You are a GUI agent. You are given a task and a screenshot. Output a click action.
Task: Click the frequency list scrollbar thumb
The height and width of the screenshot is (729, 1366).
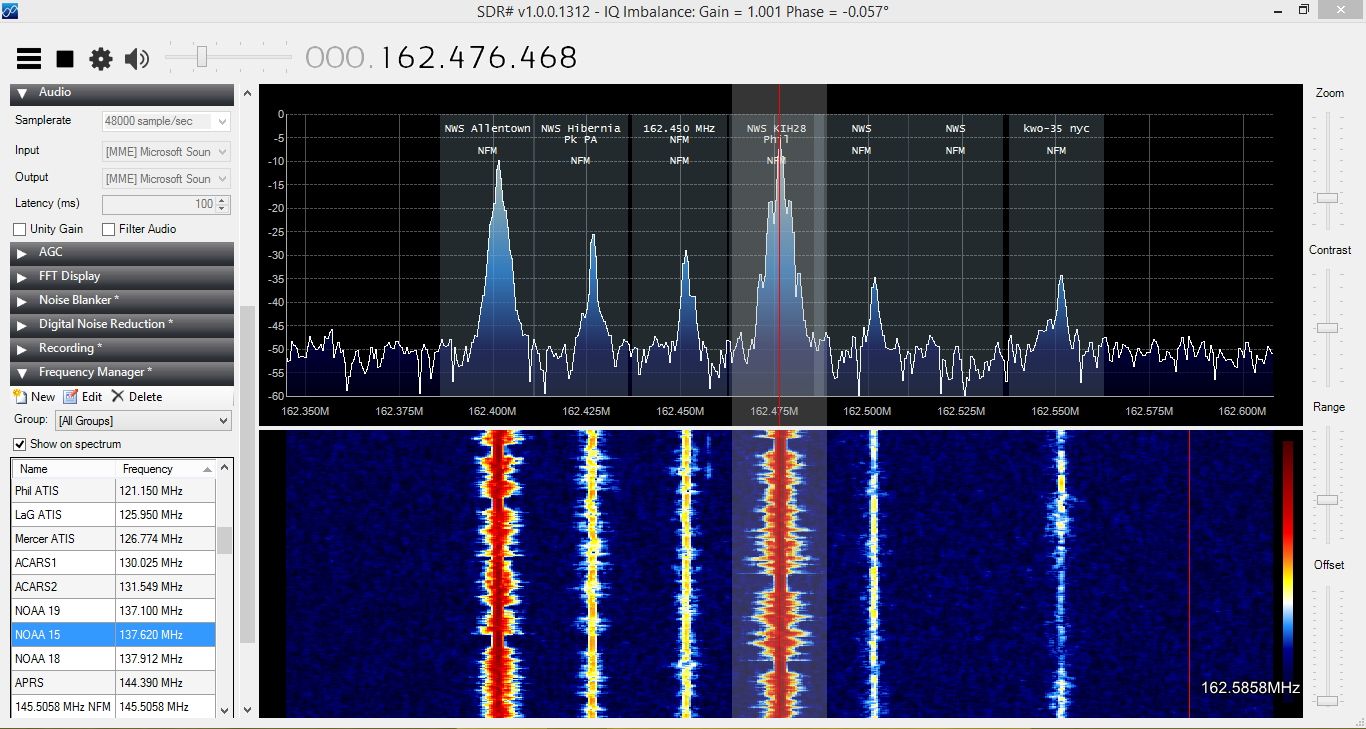[x=225, y=540]
